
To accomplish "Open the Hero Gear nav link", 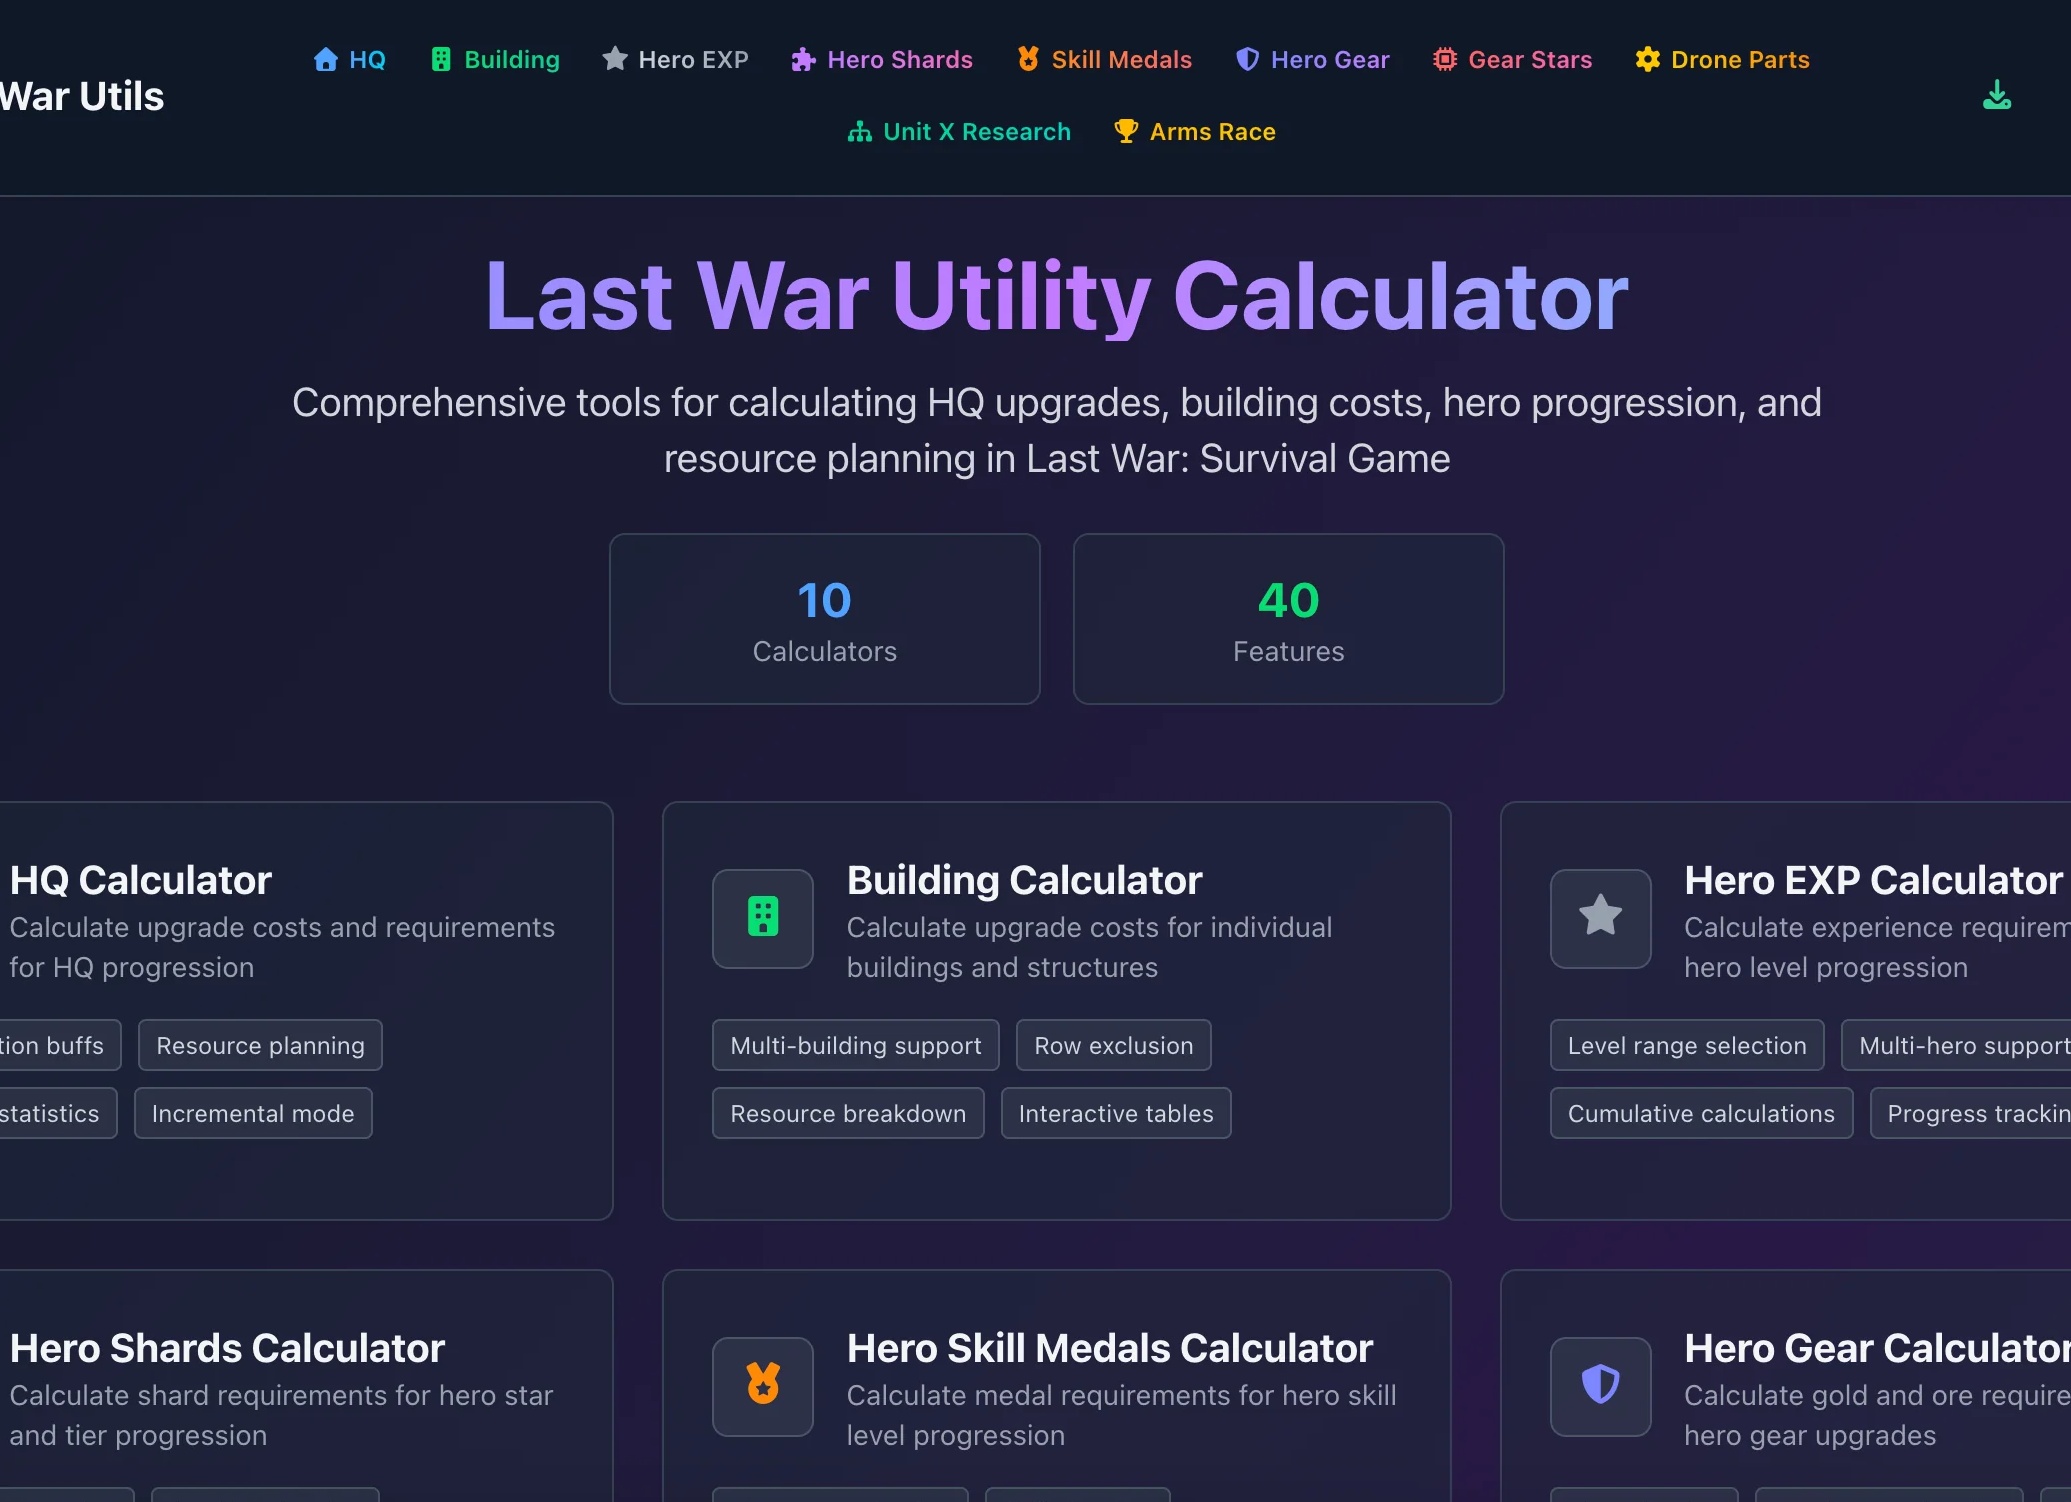I will point(1312,60).
